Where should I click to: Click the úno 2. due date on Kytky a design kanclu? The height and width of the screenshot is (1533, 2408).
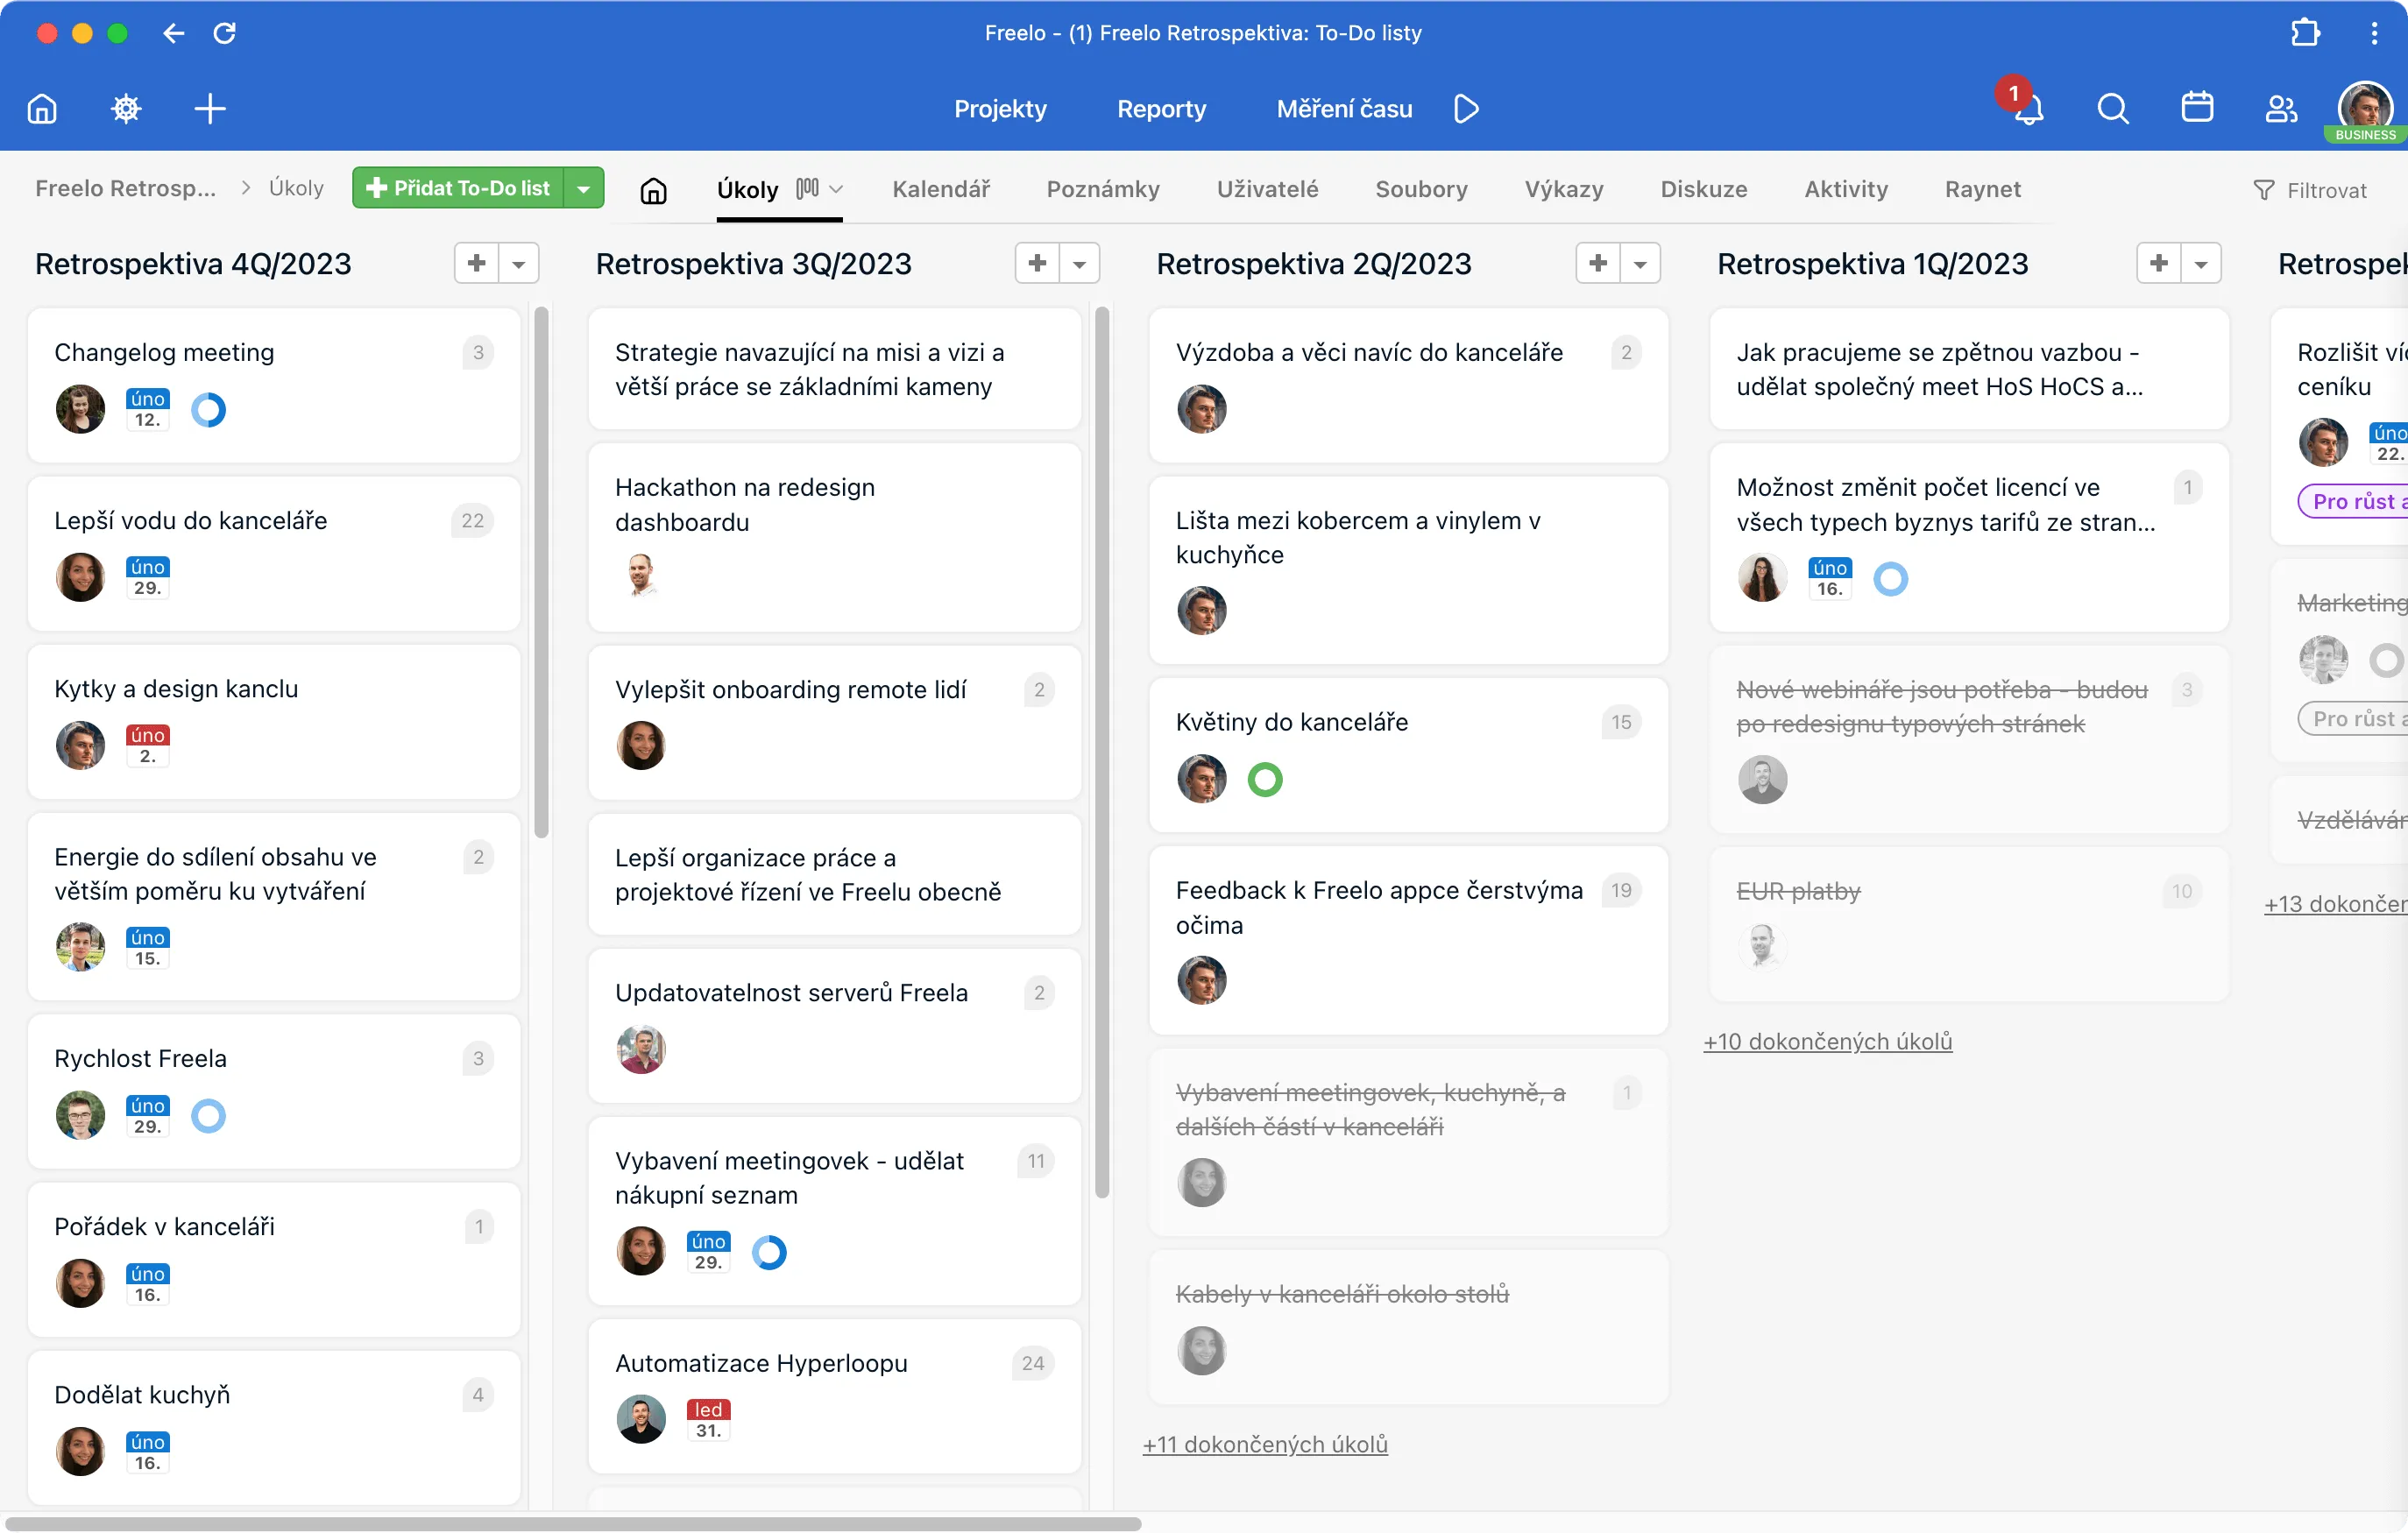pyautogui.click(x=148, y=745)
